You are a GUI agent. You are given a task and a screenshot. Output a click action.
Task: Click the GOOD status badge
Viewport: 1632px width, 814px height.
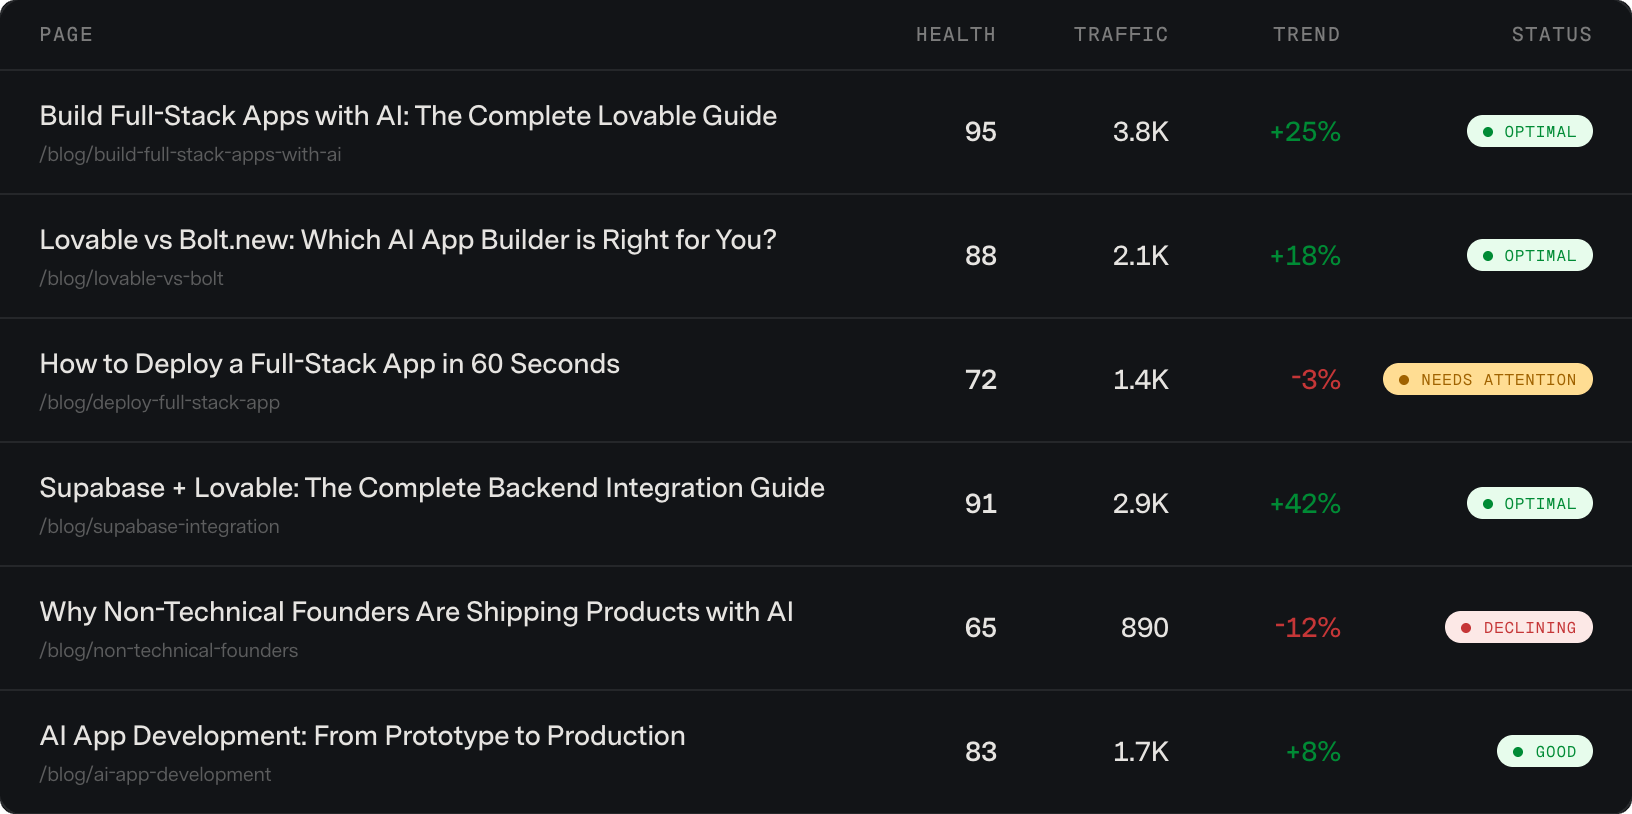tap(1545, 751)
